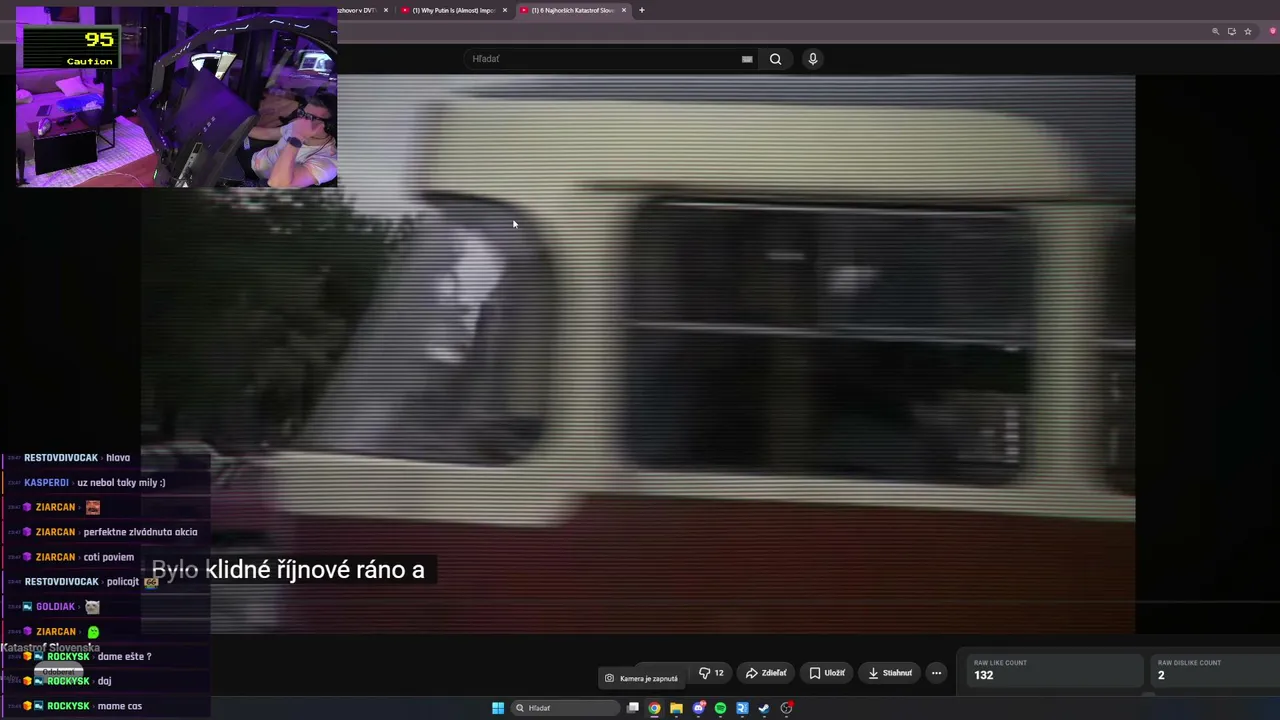The image size is (1280, 720).
Task: Open Google Chrome from the taskbar
Action: click(x=655, y=708)
